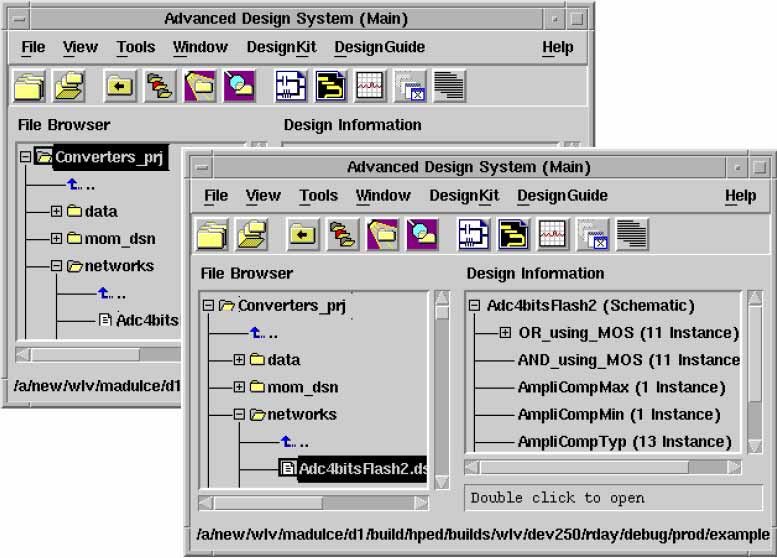Open Help menu in back window

[x=557, y=47]
